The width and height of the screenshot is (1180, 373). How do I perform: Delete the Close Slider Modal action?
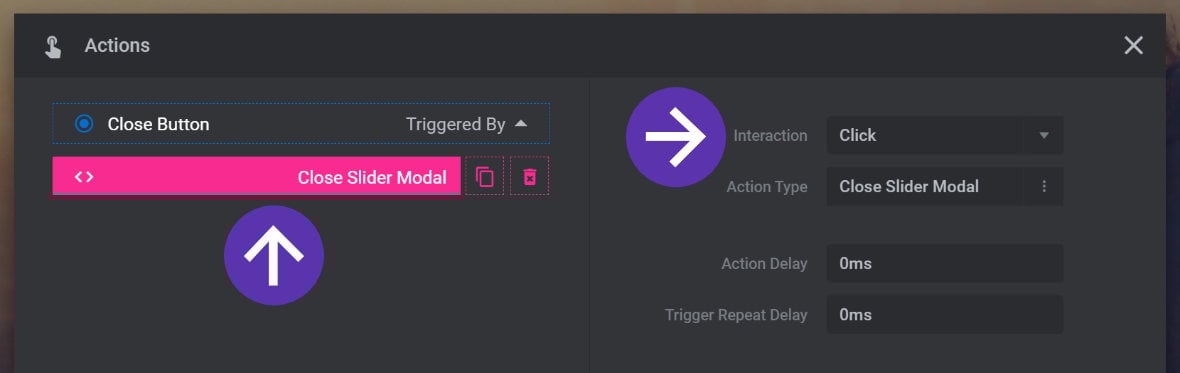pyautogui.click(x=530, y=176)
